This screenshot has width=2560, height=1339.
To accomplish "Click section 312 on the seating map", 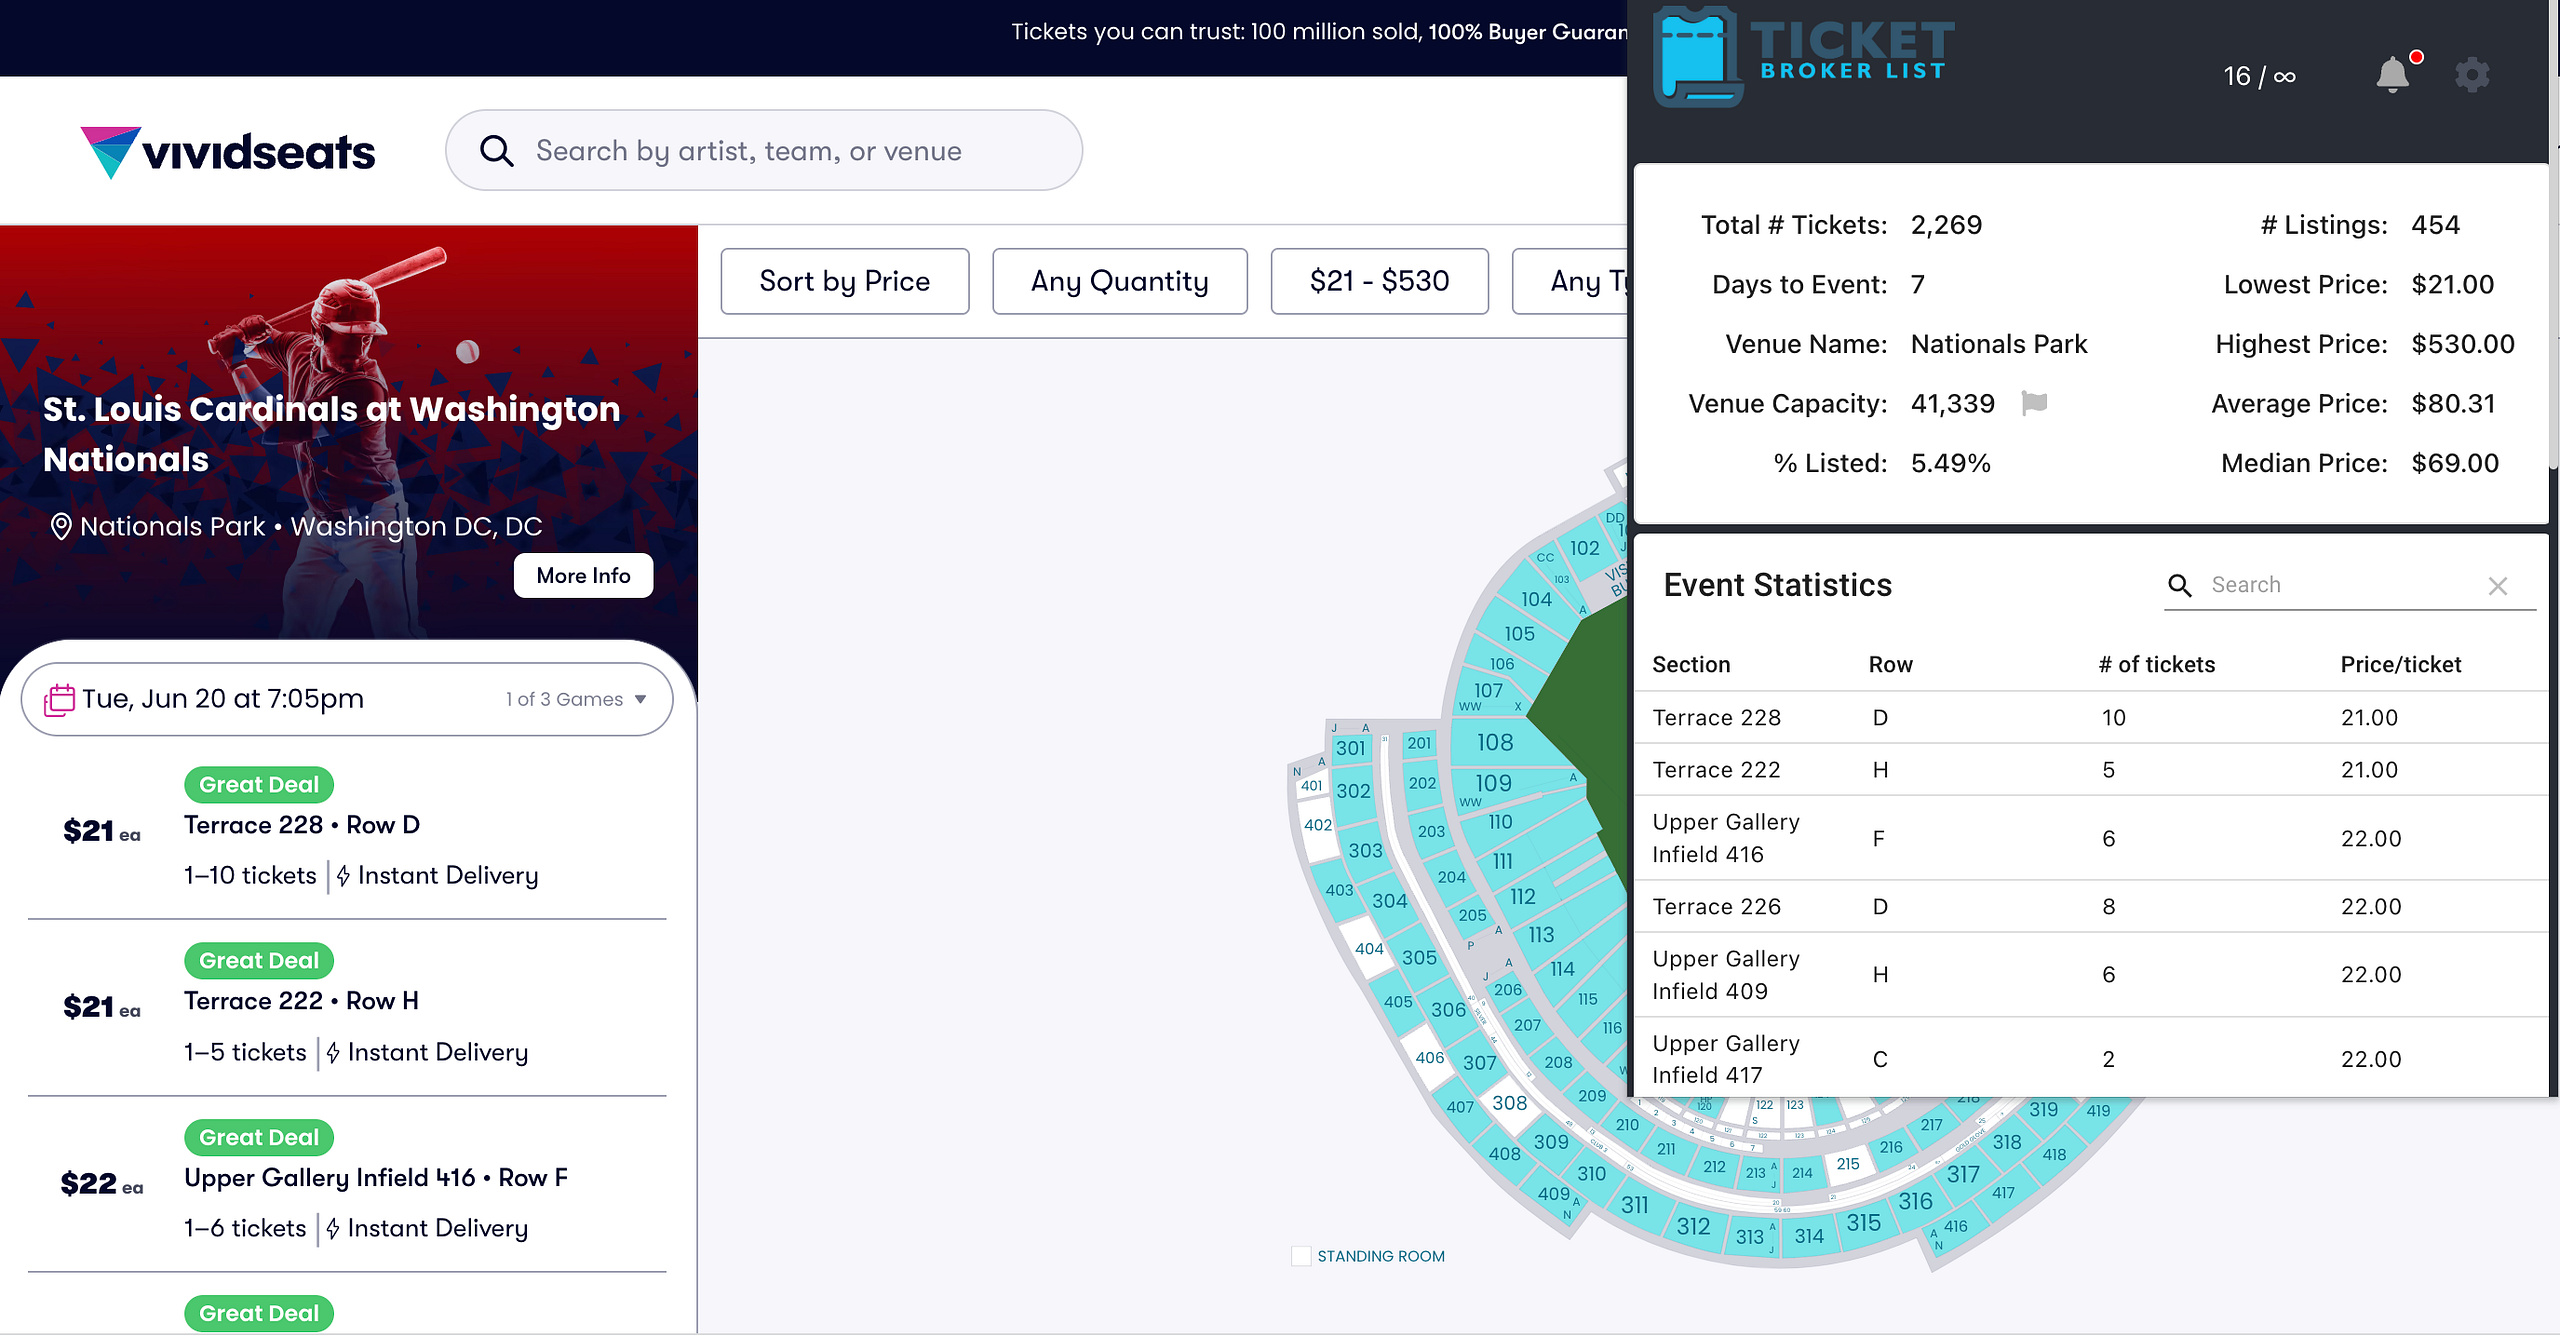I will coord(1693,1226).
